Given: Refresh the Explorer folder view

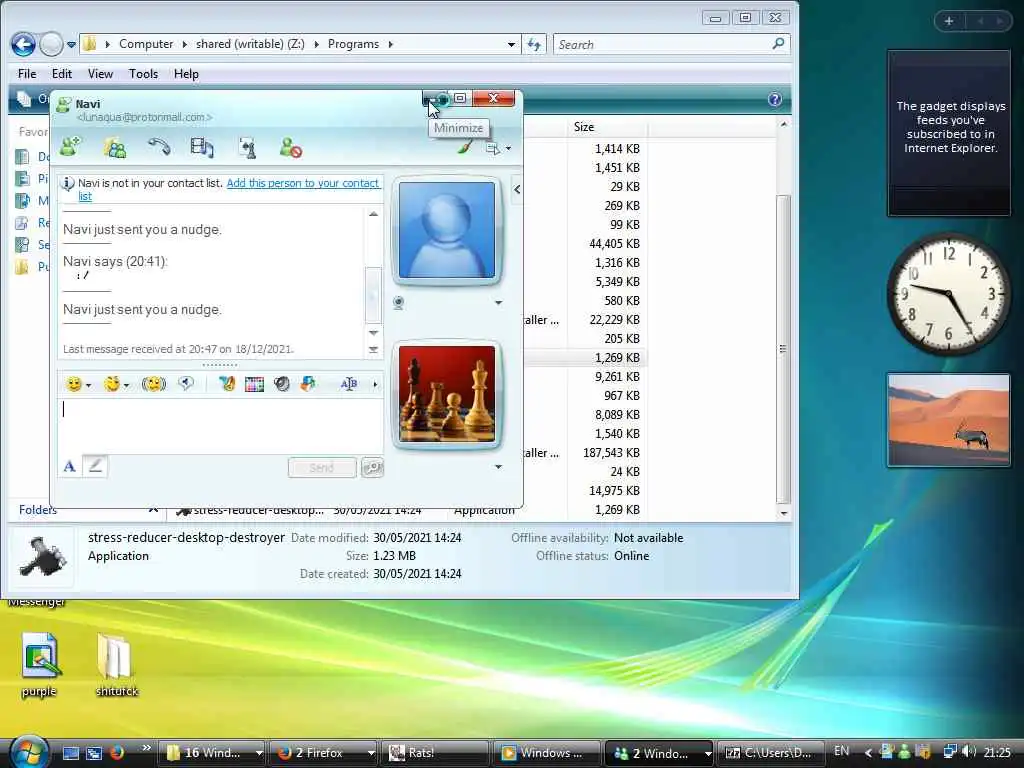Looking at the screenshot, I should (534, 44).
